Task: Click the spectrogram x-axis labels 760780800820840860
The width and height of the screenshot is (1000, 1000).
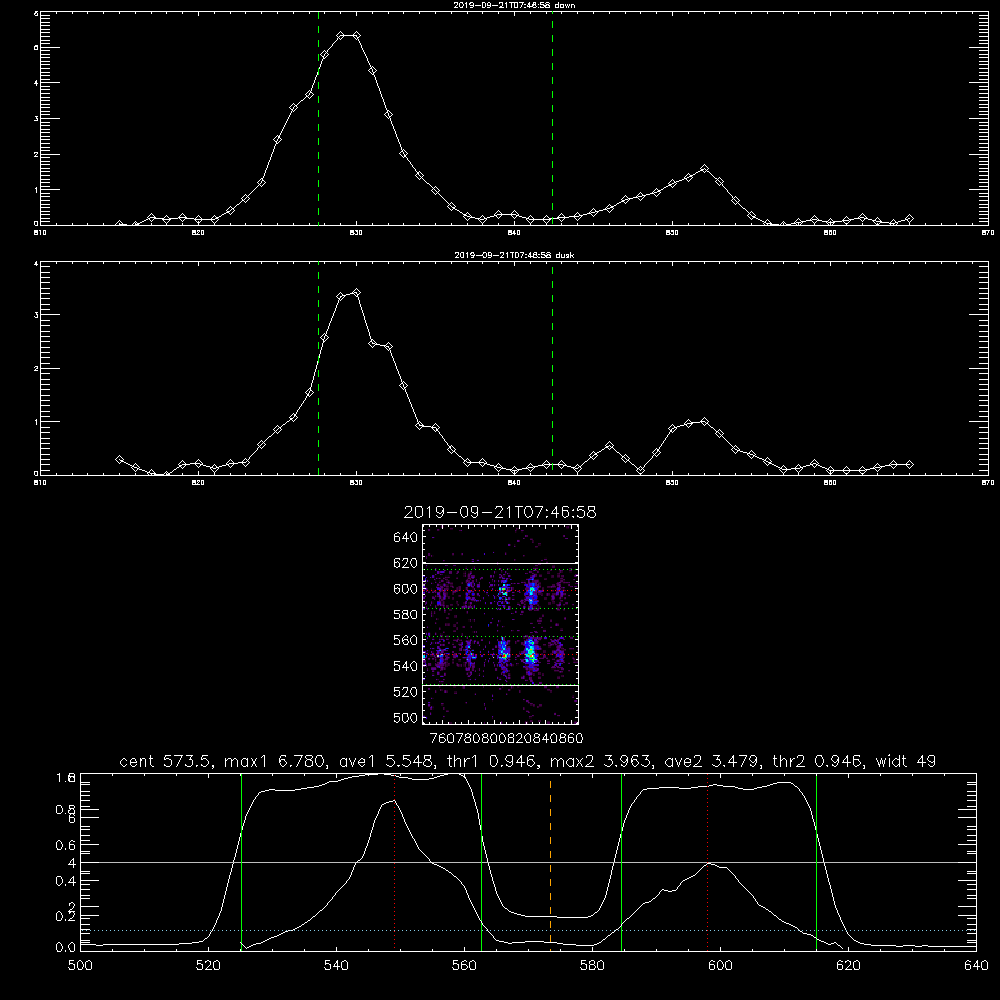Action: click(507, 739)
